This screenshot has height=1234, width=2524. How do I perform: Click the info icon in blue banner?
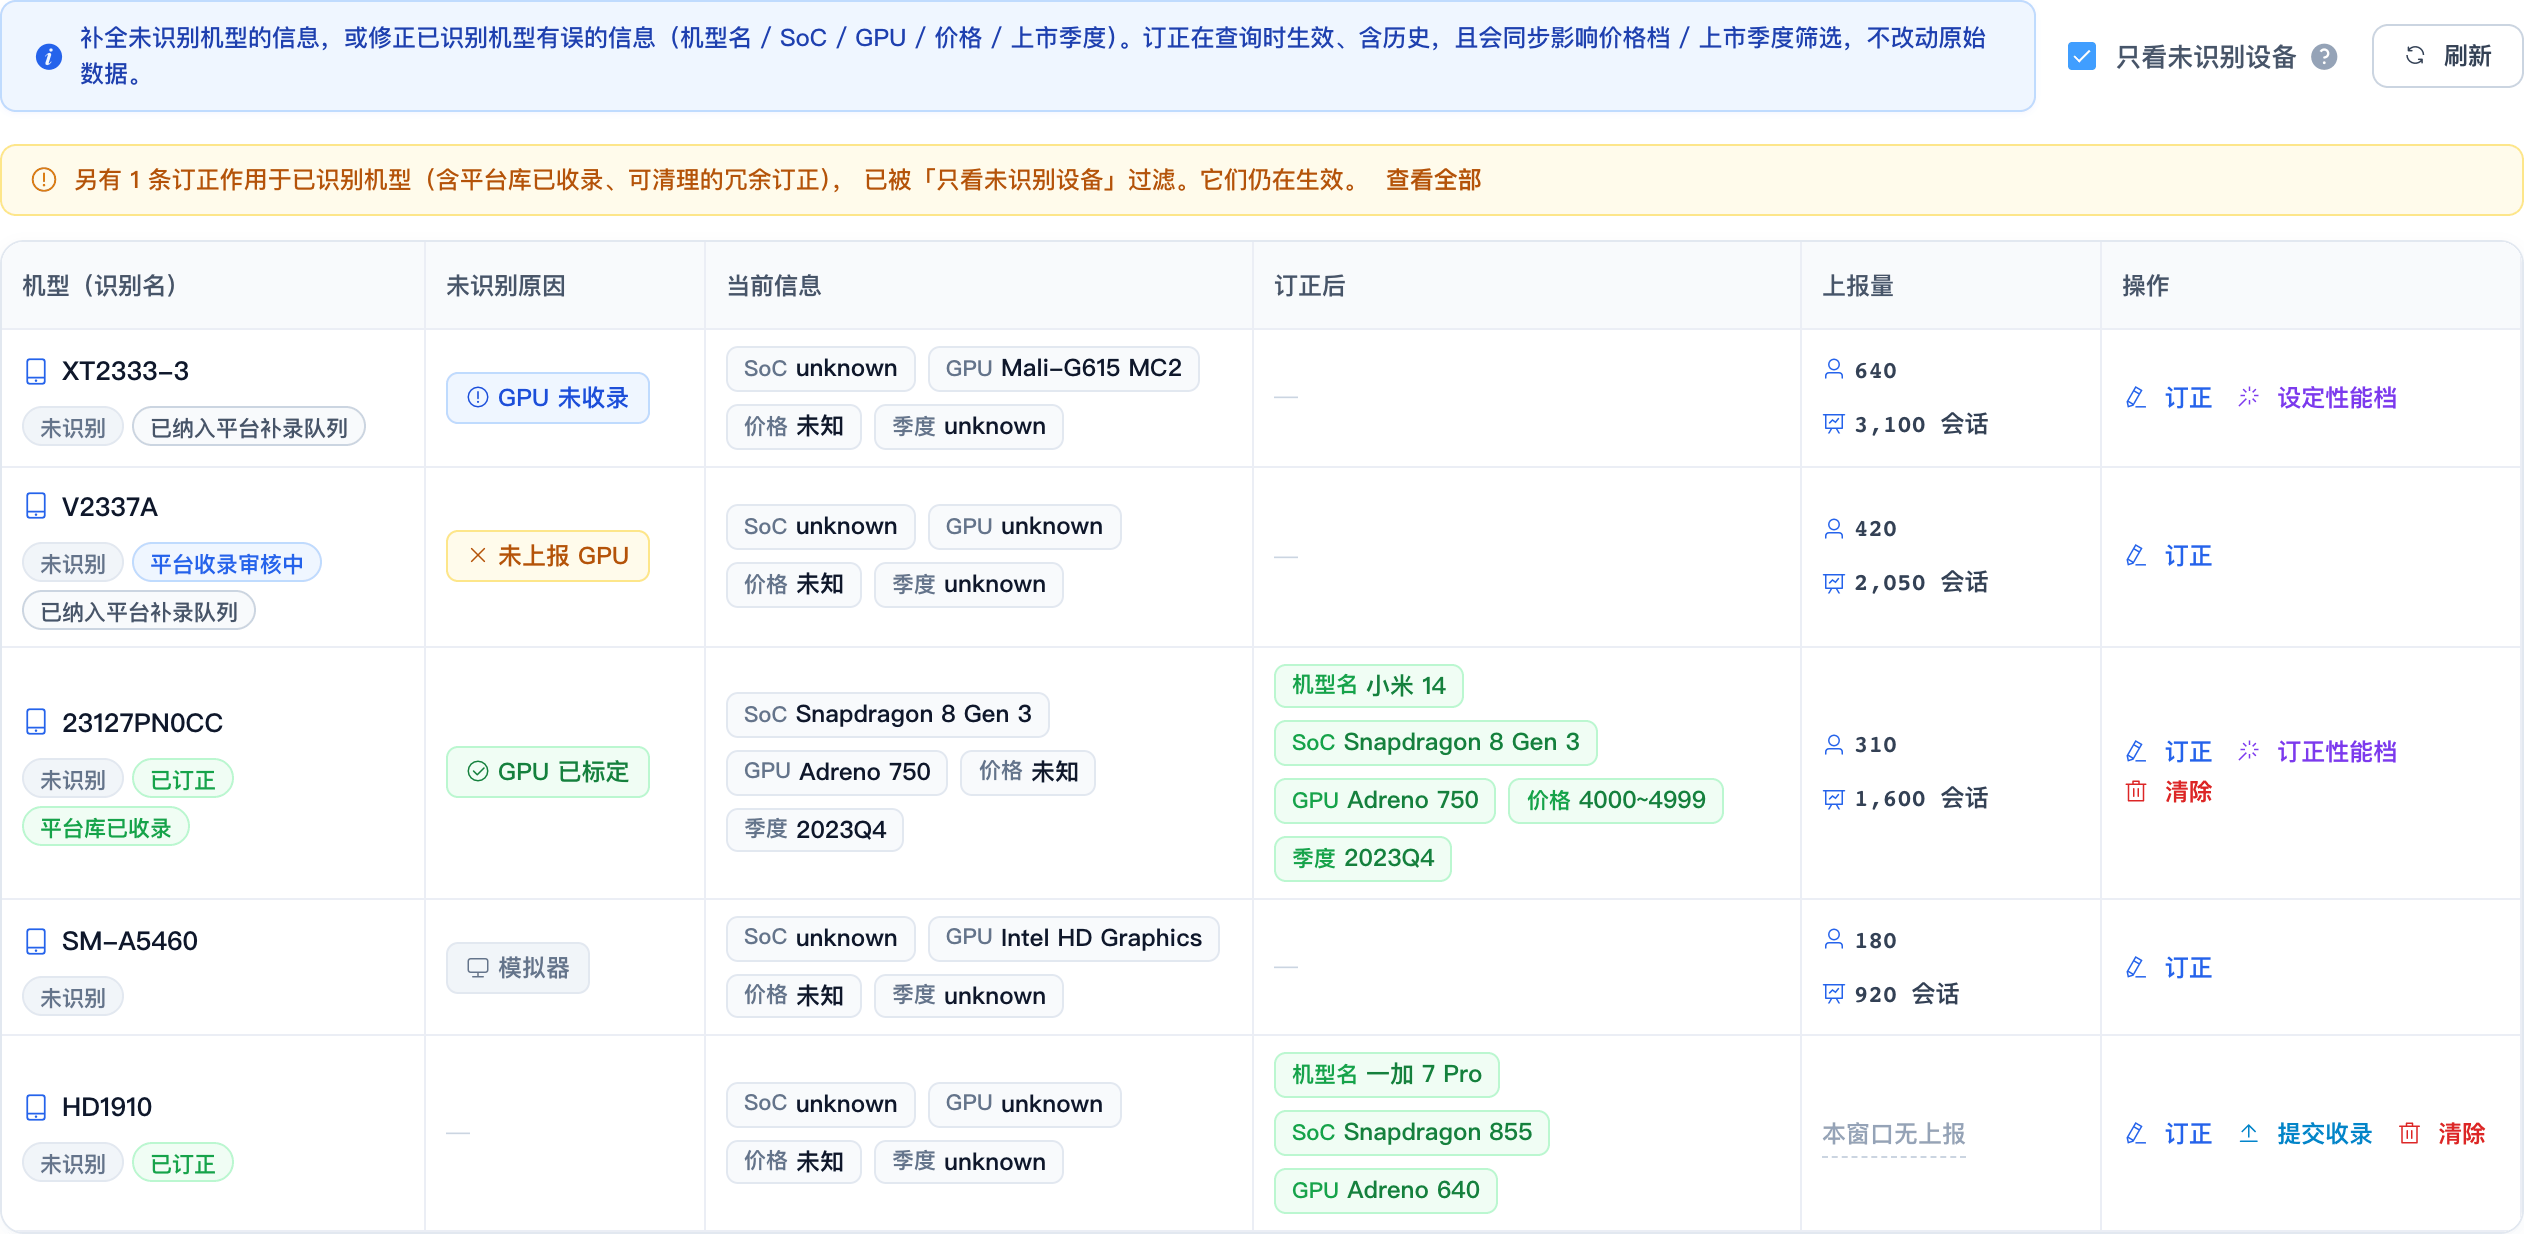(48, 57)
